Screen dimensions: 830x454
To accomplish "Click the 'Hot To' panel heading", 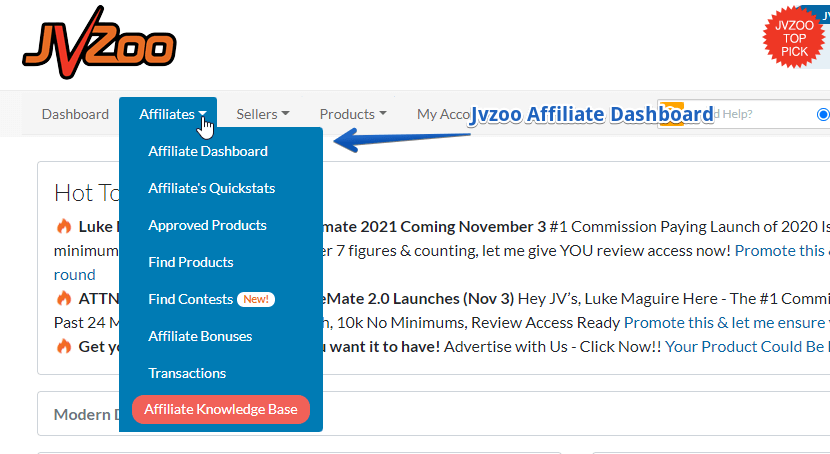I will (x=87, y=193).
